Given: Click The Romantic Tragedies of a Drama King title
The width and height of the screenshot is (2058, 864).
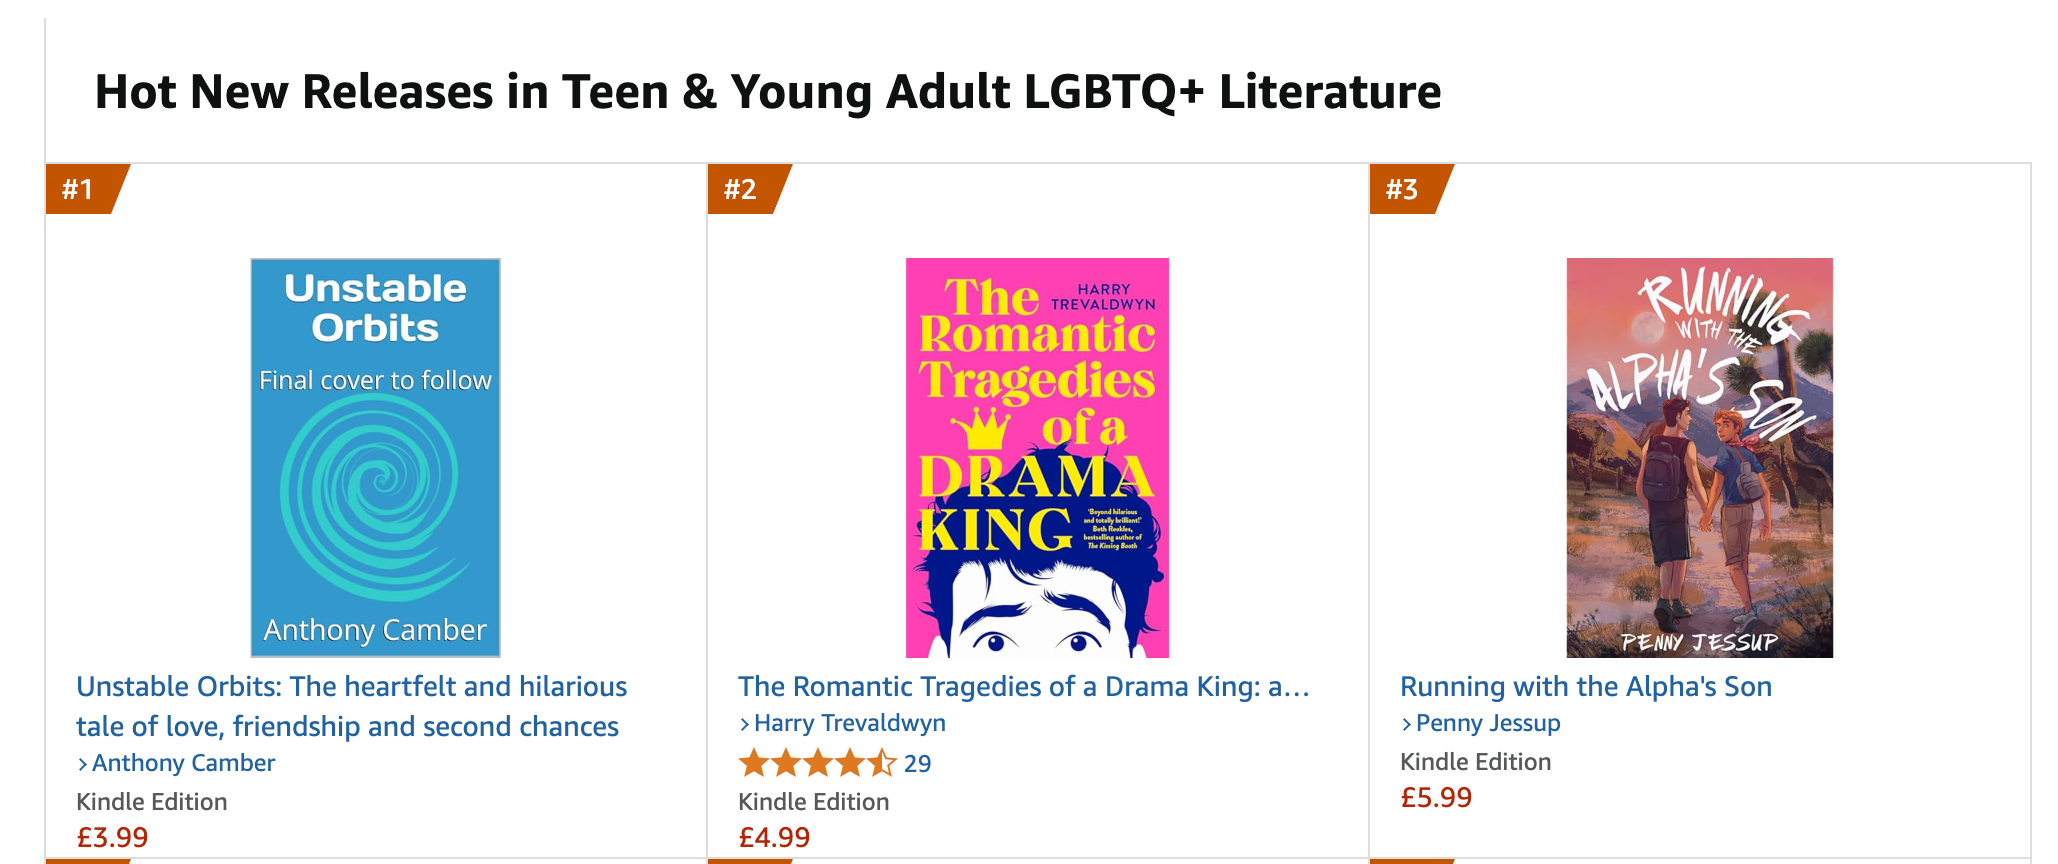Looking at the screenshot, I should point(1022,686).
